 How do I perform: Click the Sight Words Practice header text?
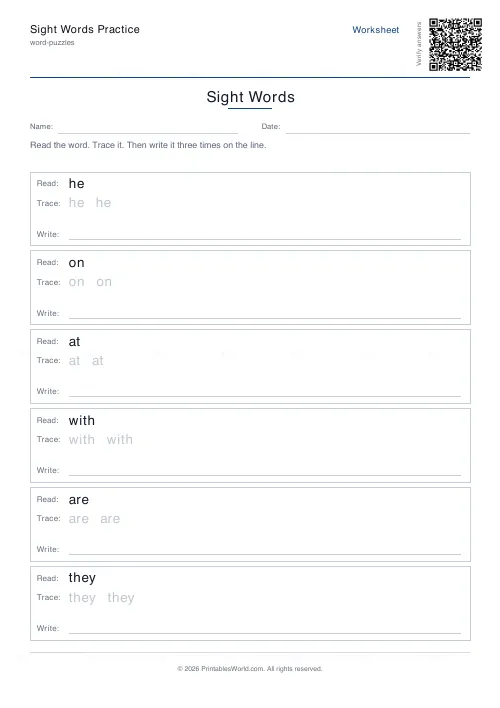(x=85, y=29)
